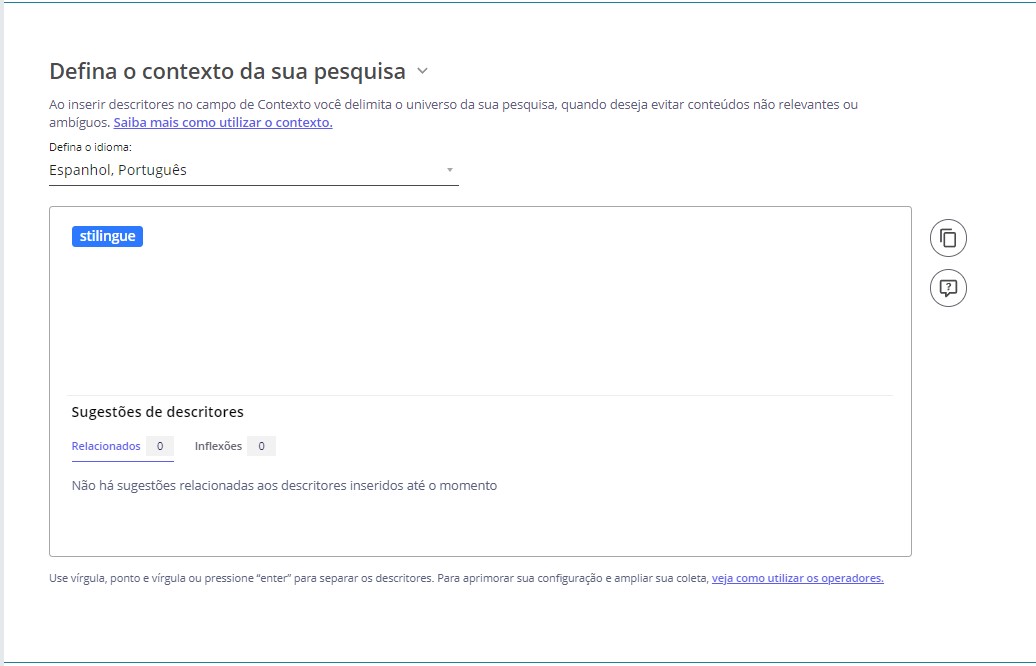Open "veja como utilizar os operadores" link
Viewport: 1036px width, 666px height.
[797, 578]
